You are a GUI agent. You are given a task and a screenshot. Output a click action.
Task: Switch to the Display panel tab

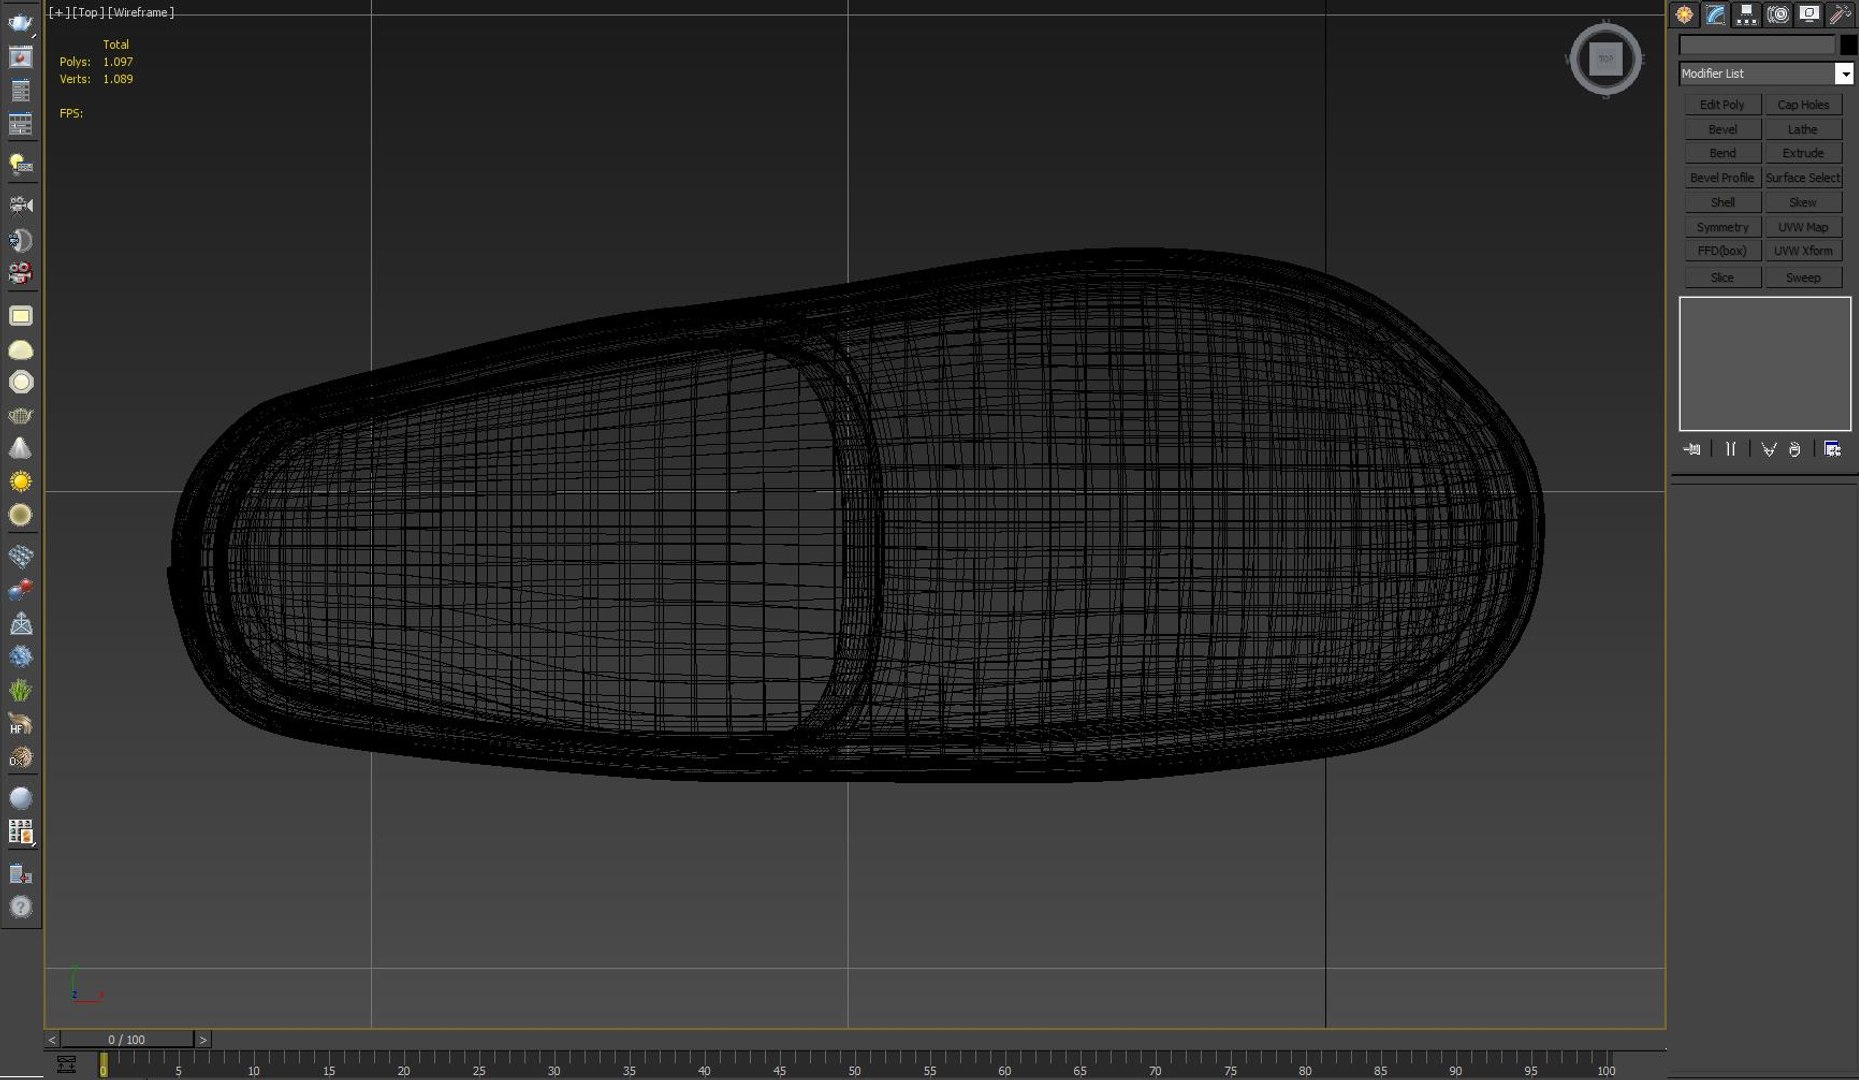(1808, 14)
